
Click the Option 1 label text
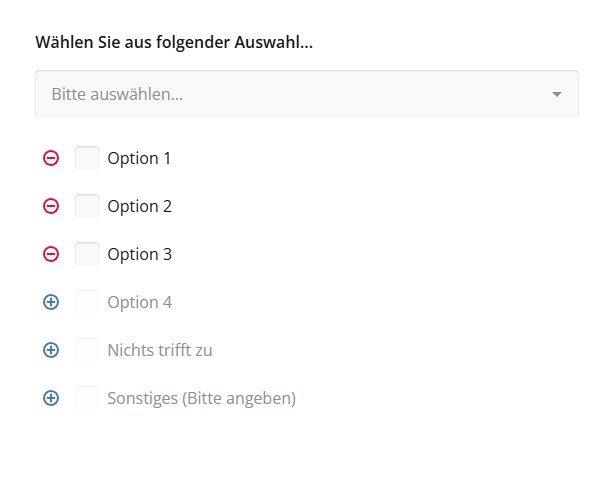[x=139, y=158]
